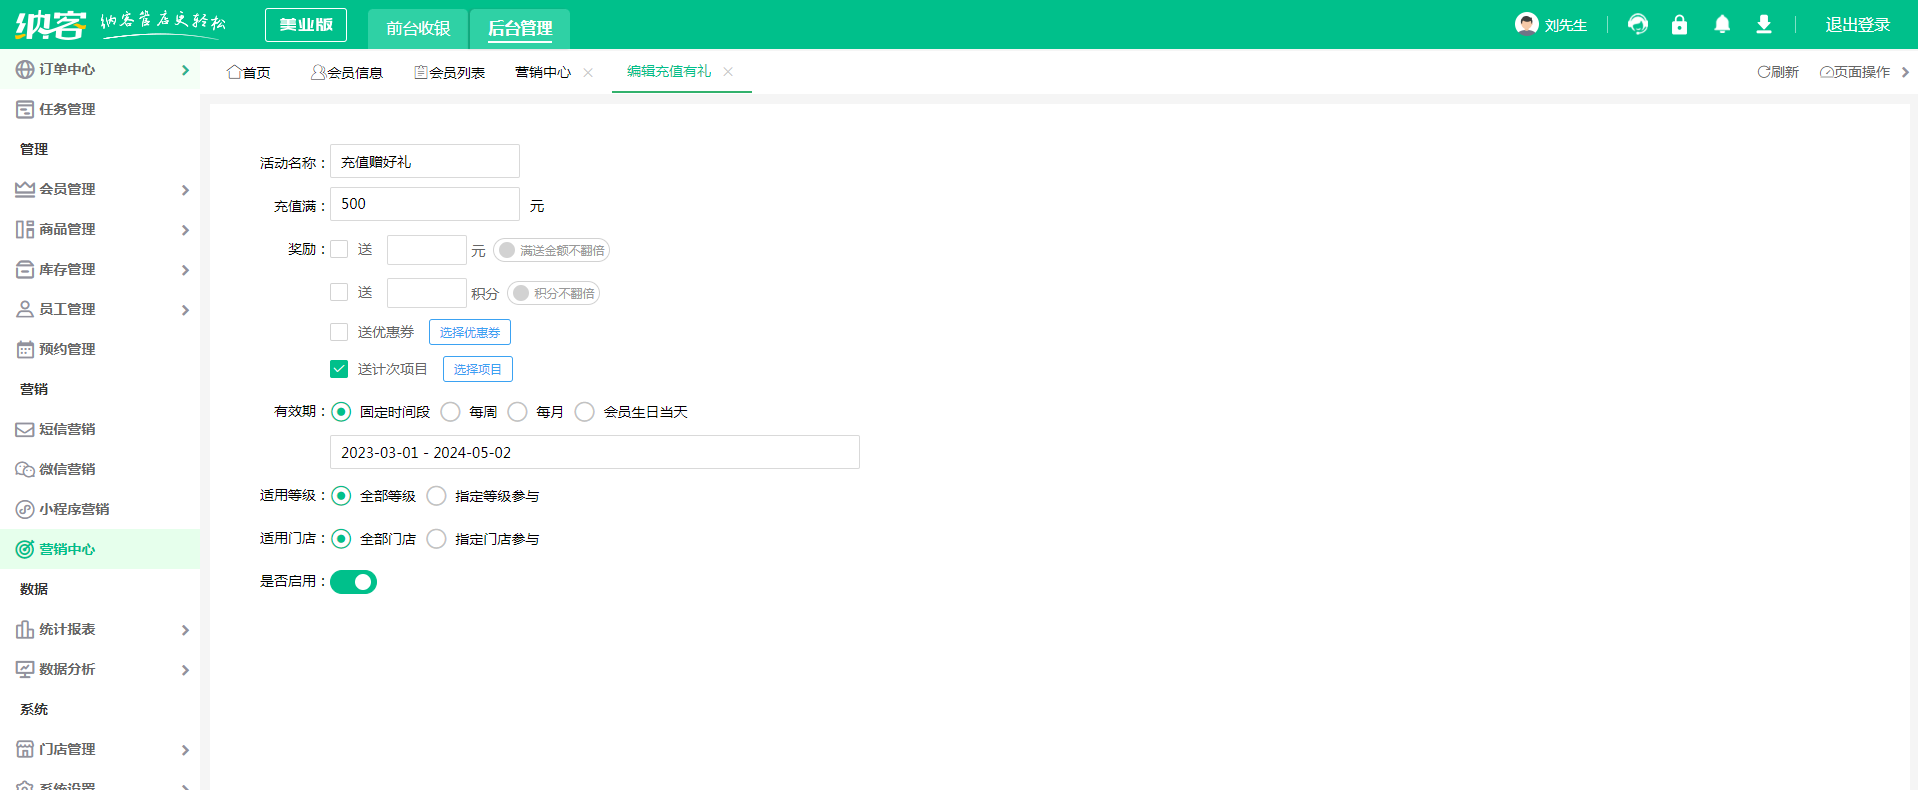Uncheck the 送计次项目 checkbox

(339, 369)
